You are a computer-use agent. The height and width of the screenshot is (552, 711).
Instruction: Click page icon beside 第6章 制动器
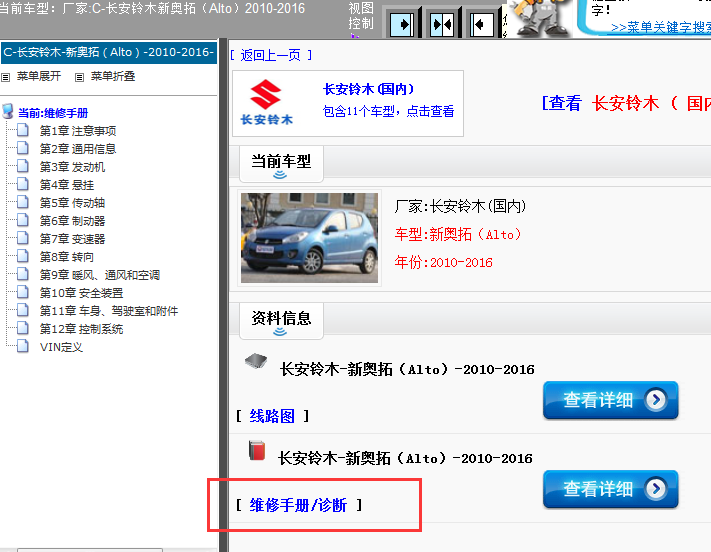click(x=23, y=220)
